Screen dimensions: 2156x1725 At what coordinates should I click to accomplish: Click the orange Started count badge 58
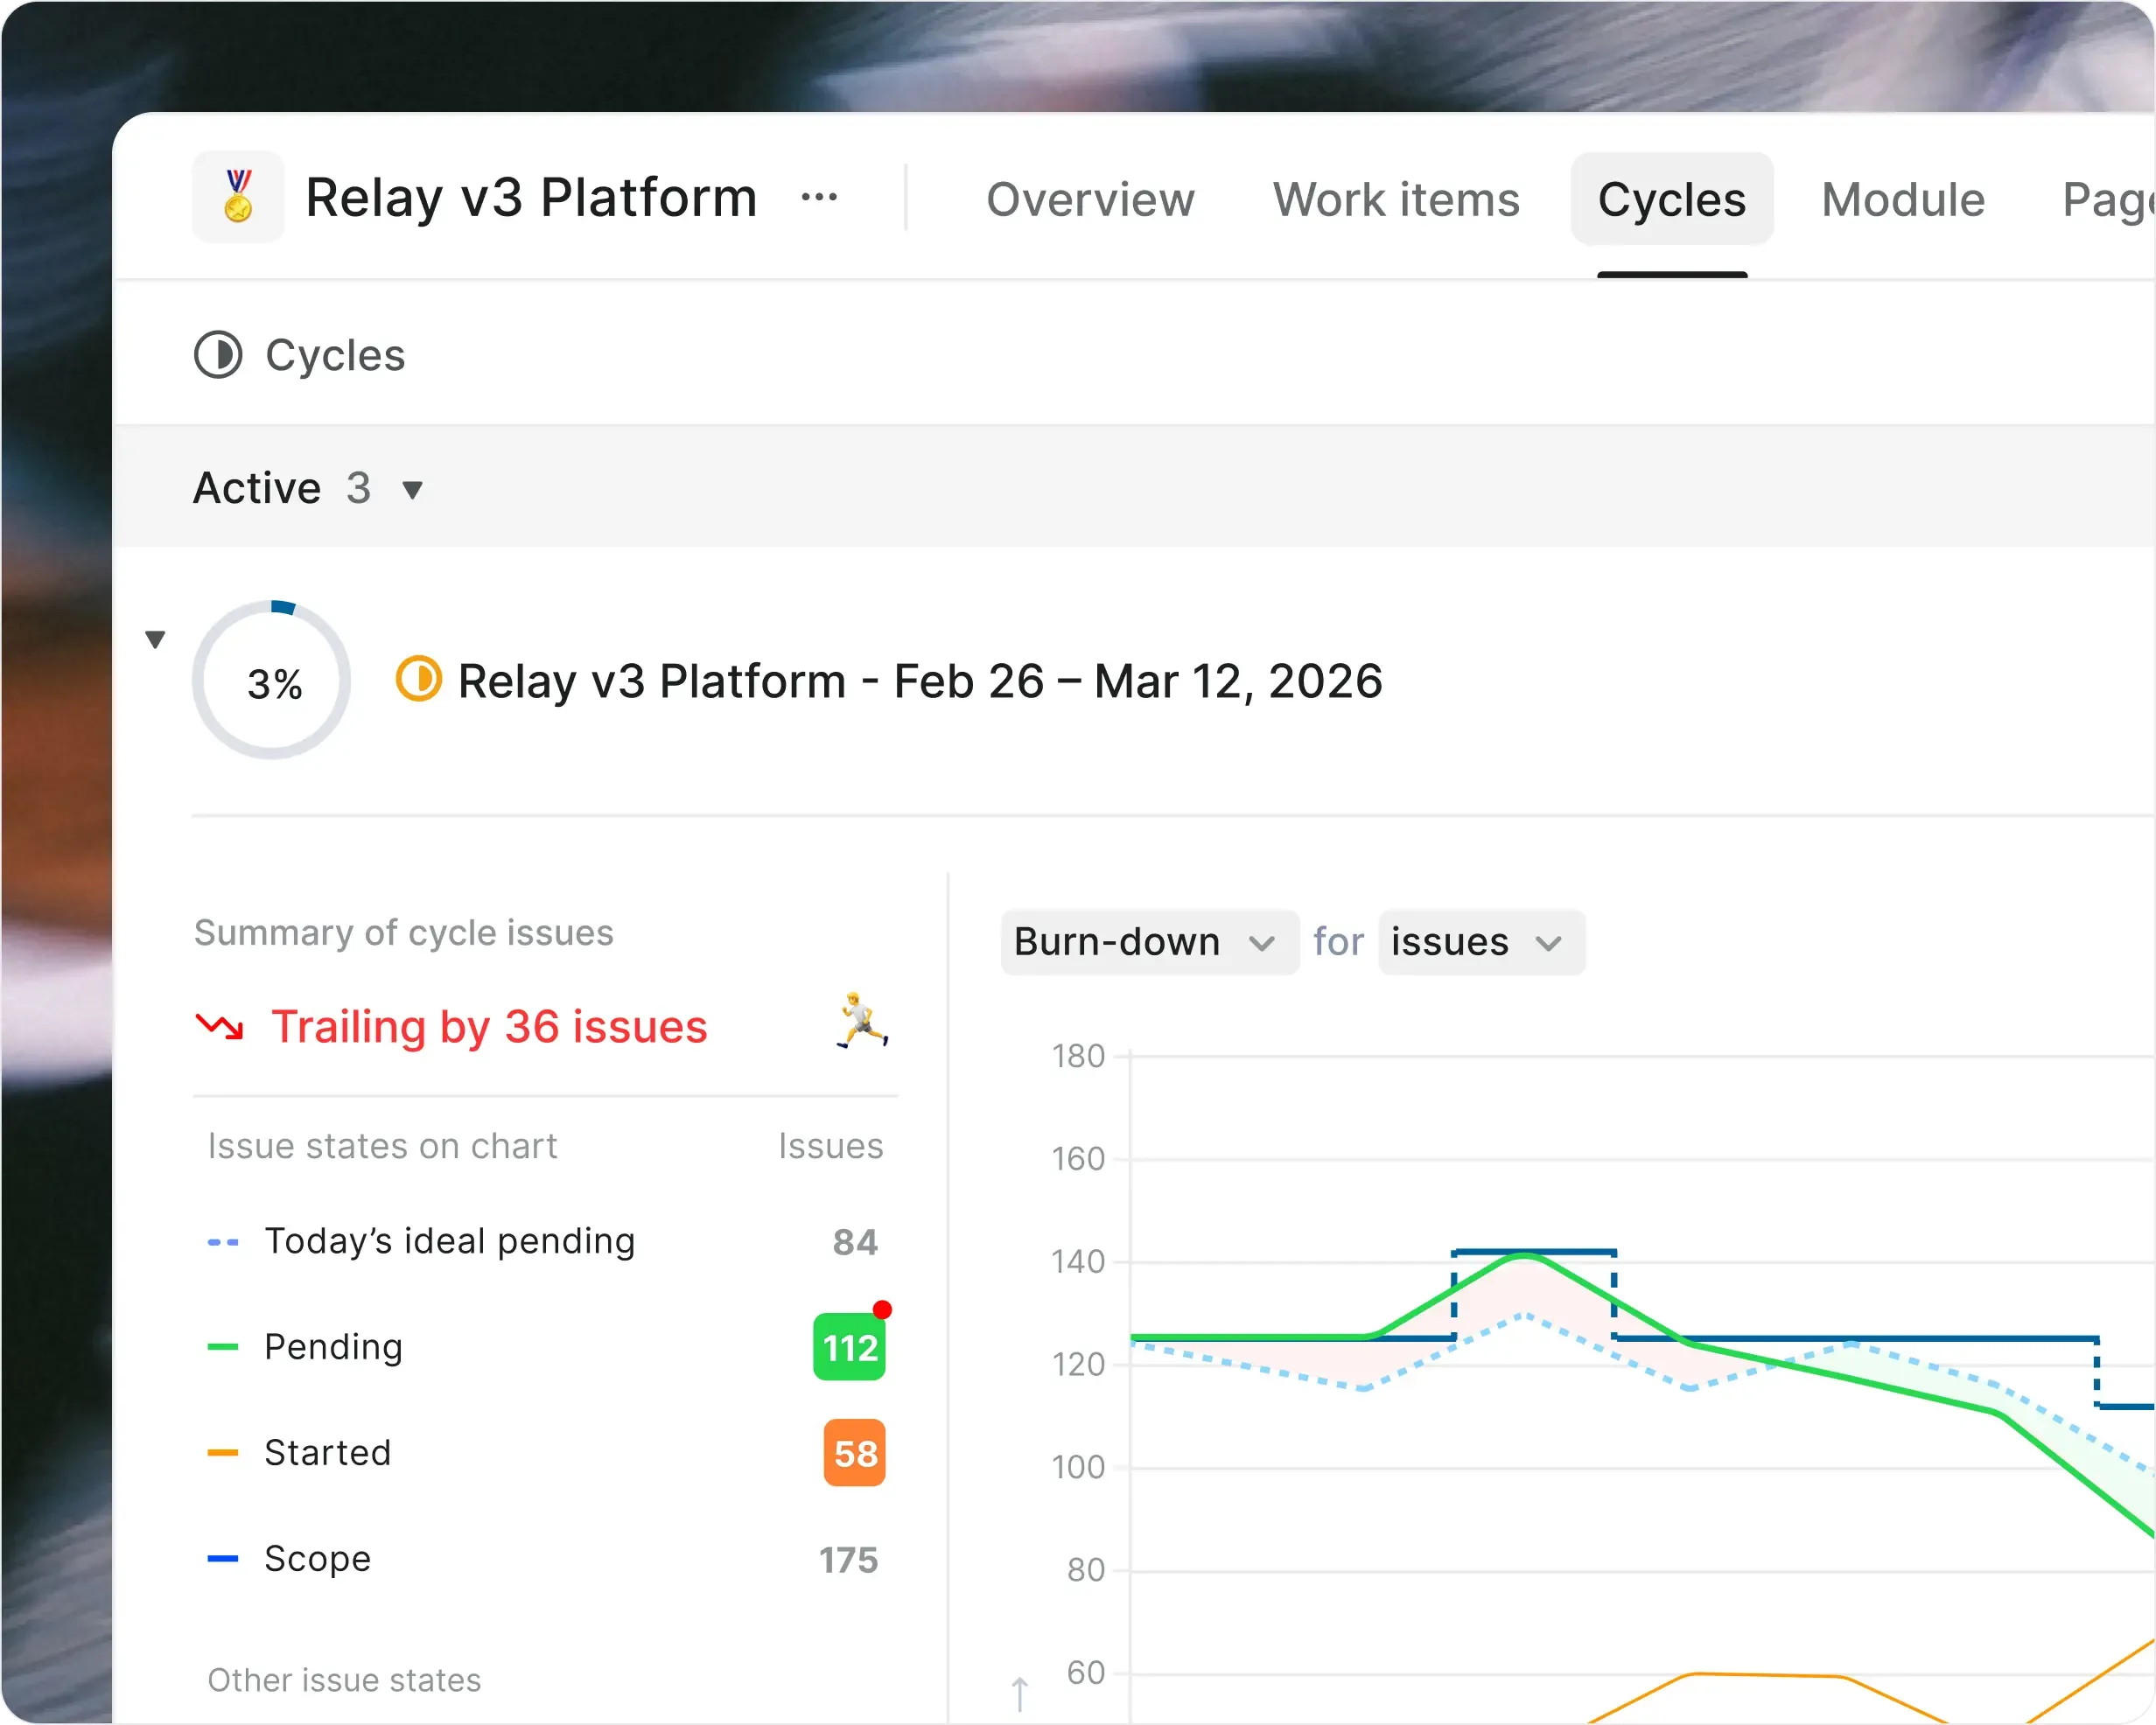tap(855, 1453)
